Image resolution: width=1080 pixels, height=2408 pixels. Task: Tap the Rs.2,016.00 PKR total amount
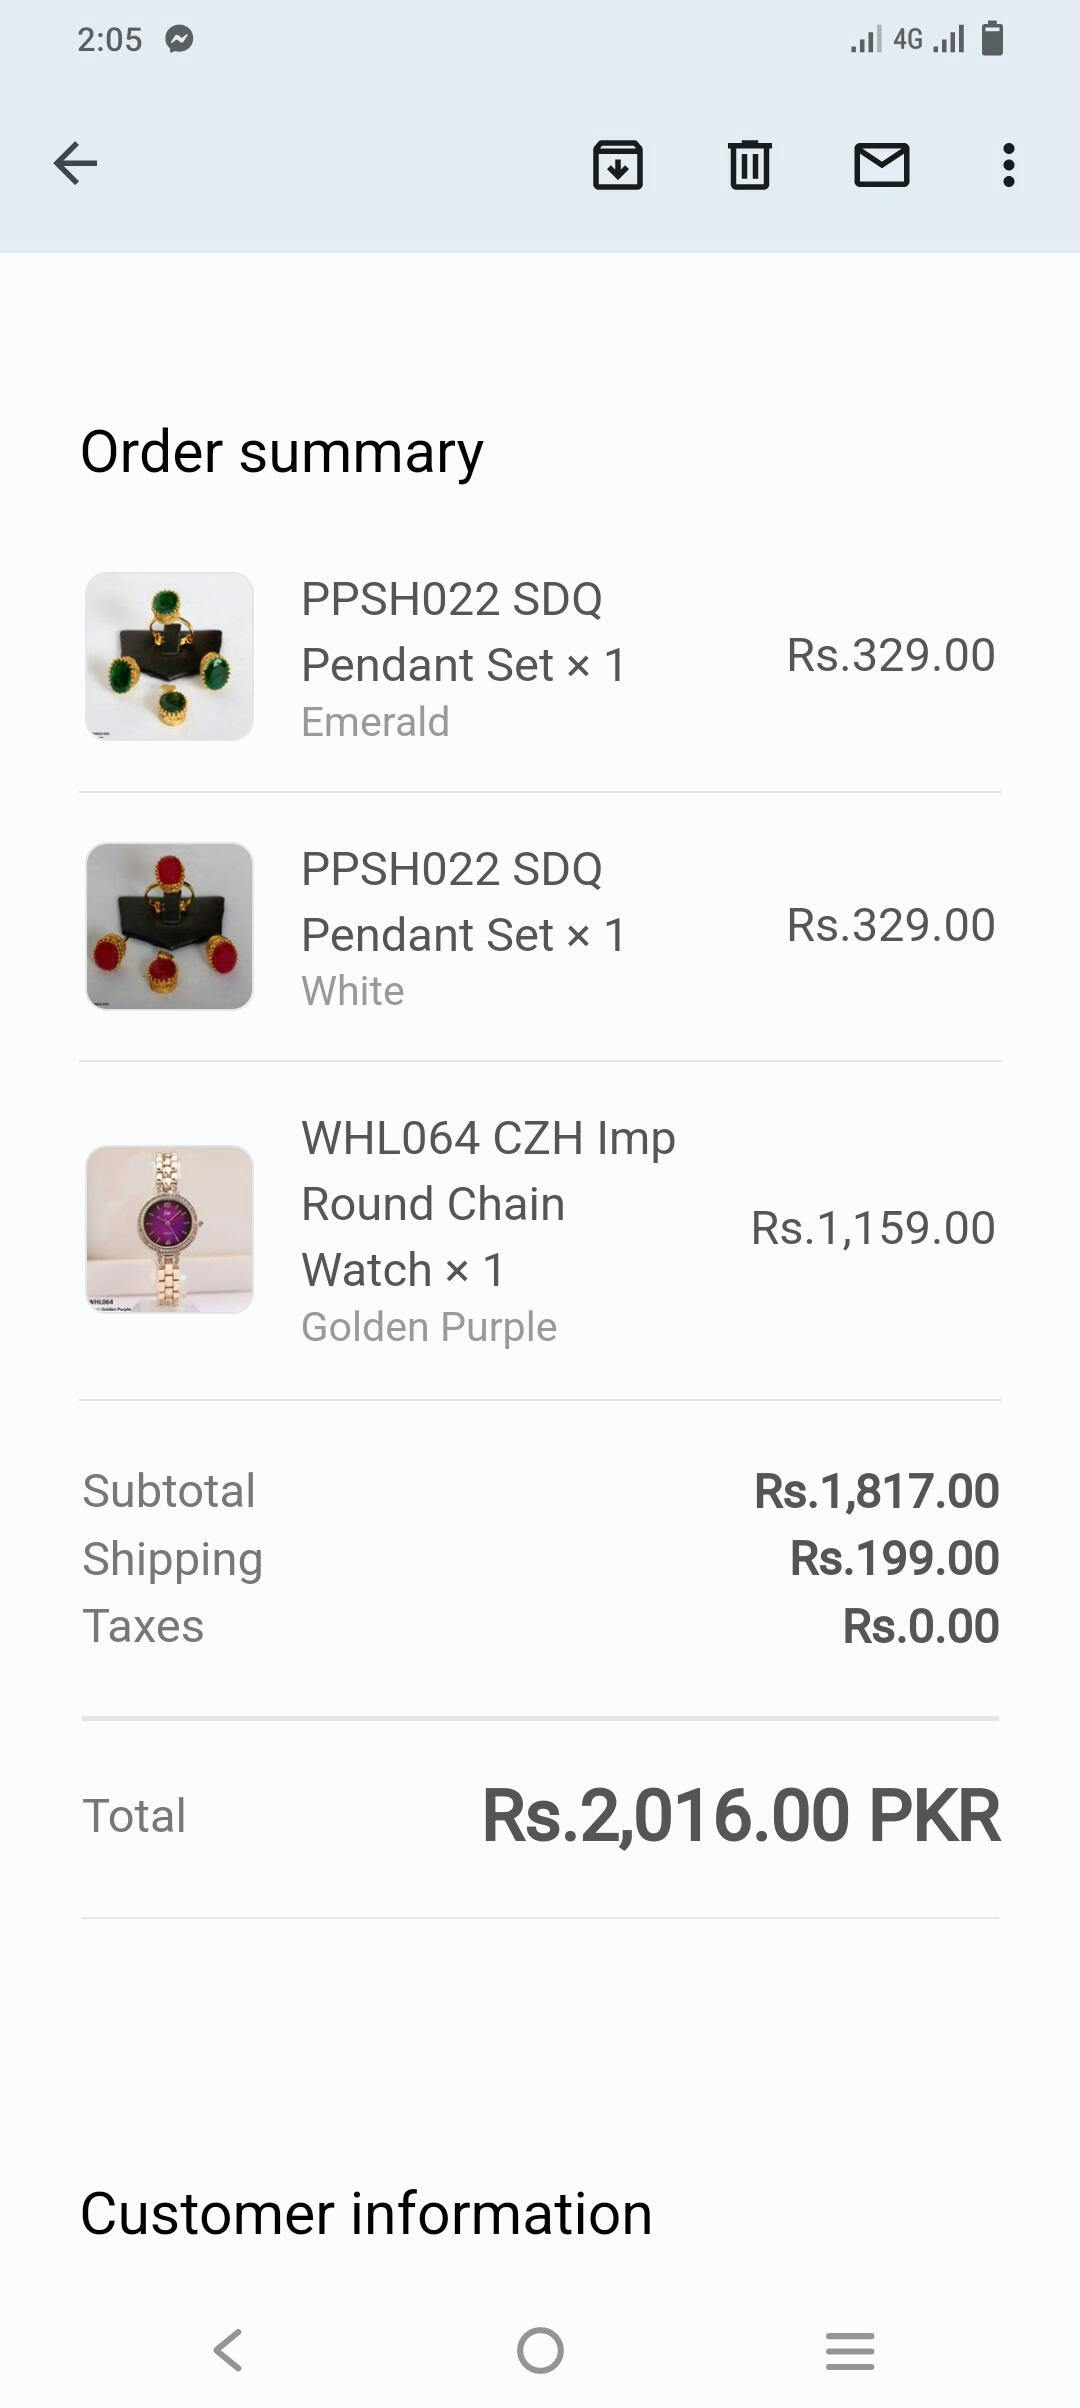[740, 1815]
